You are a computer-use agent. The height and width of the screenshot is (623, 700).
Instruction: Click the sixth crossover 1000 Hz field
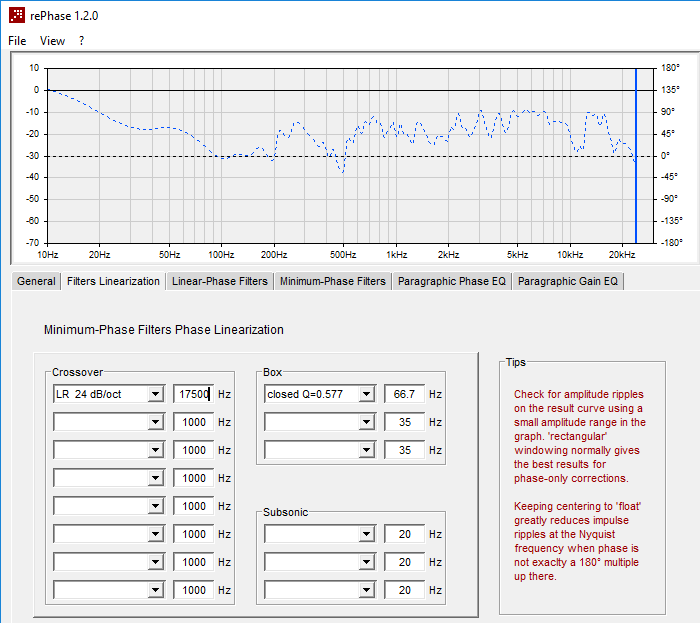[x=194, y=534]
